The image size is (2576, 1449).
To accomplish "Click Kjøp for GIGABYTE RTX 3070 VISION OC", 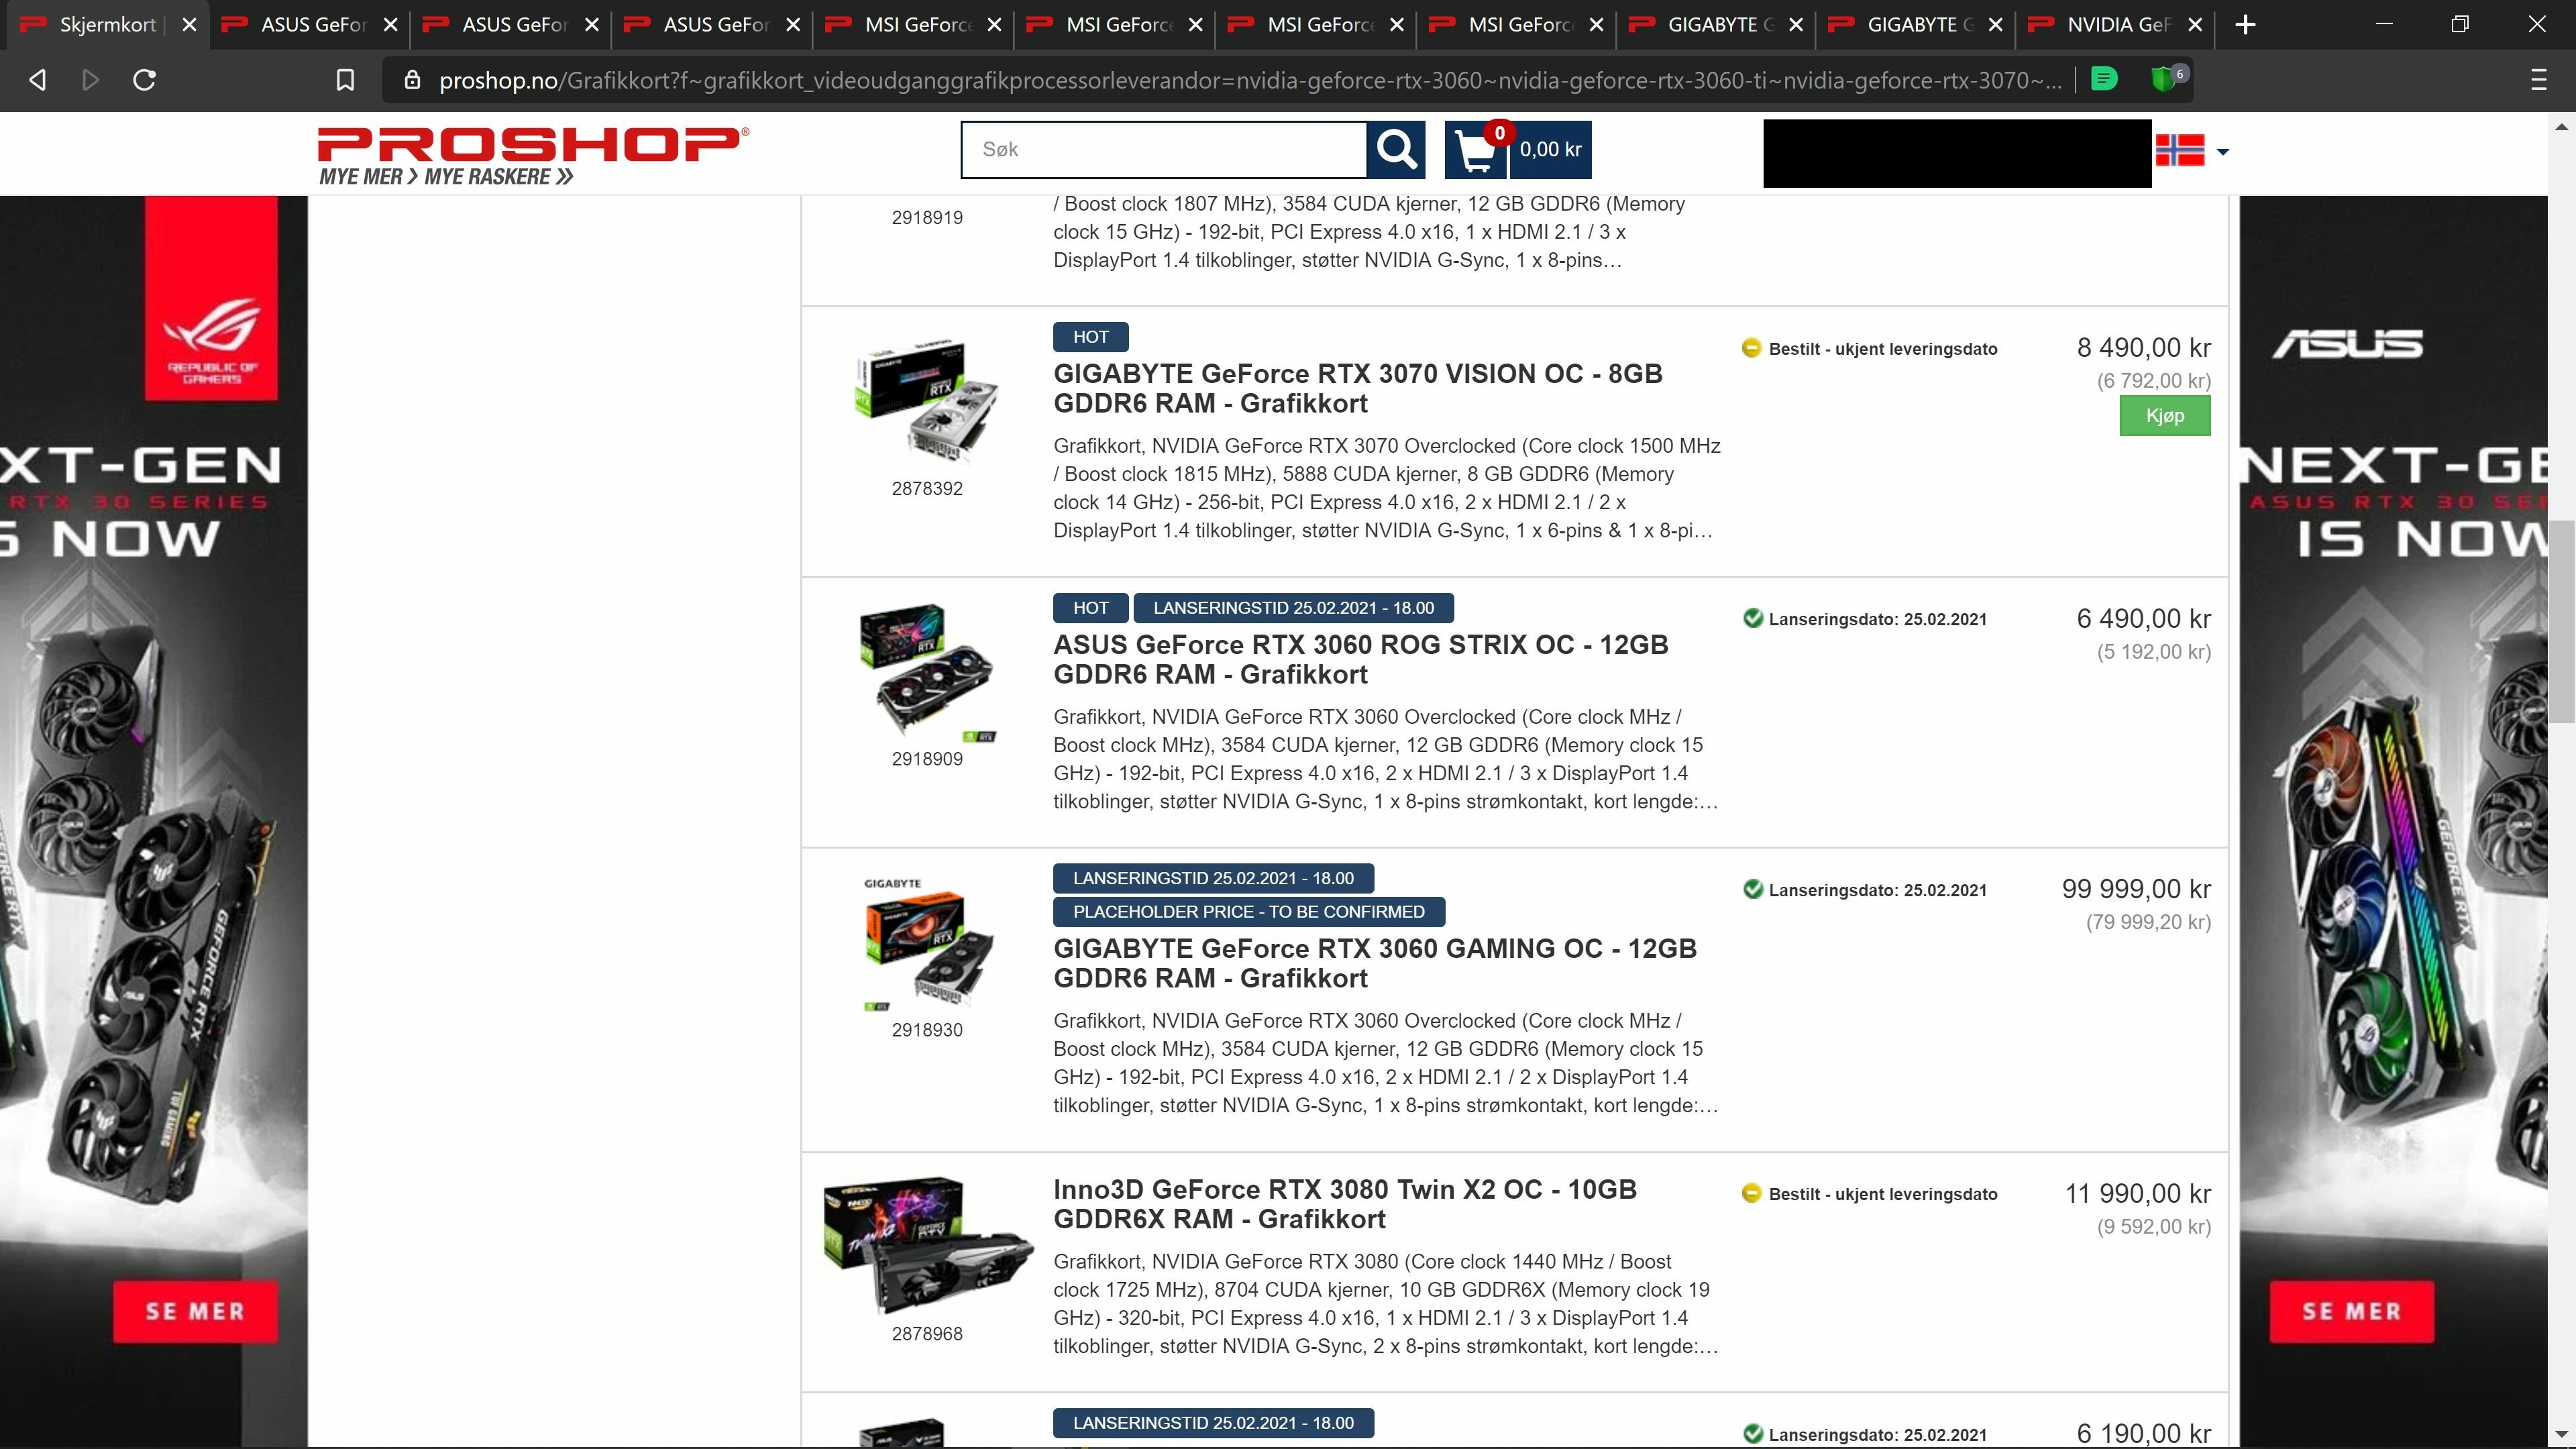I will [2165, 416].
